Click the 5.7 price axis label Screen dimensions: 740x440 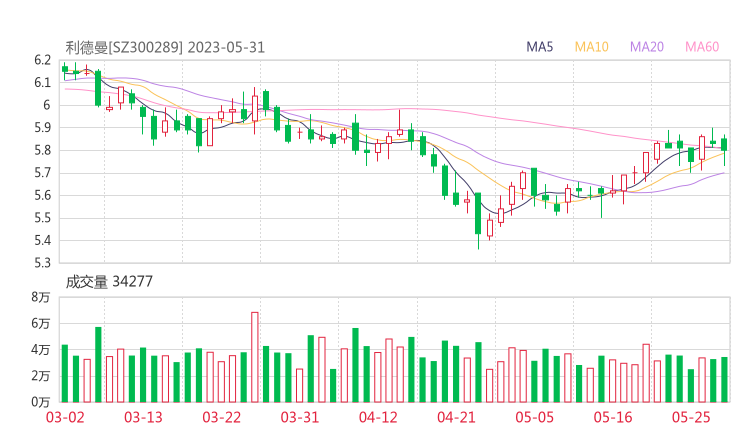pos(42,173)
